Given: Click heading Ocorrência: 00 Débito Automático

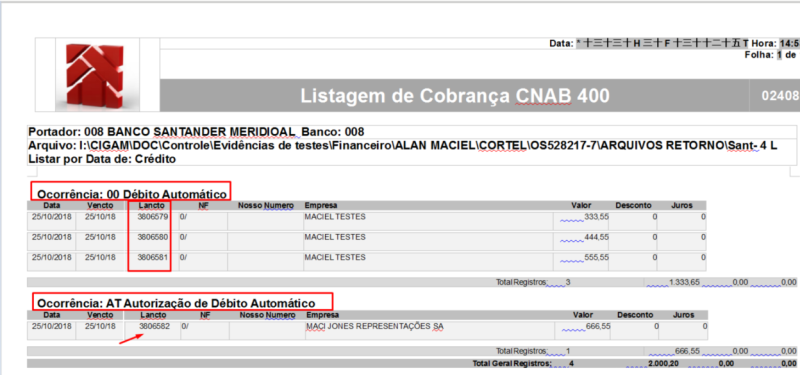Looking at the screenshot, I should click(132, 194).
